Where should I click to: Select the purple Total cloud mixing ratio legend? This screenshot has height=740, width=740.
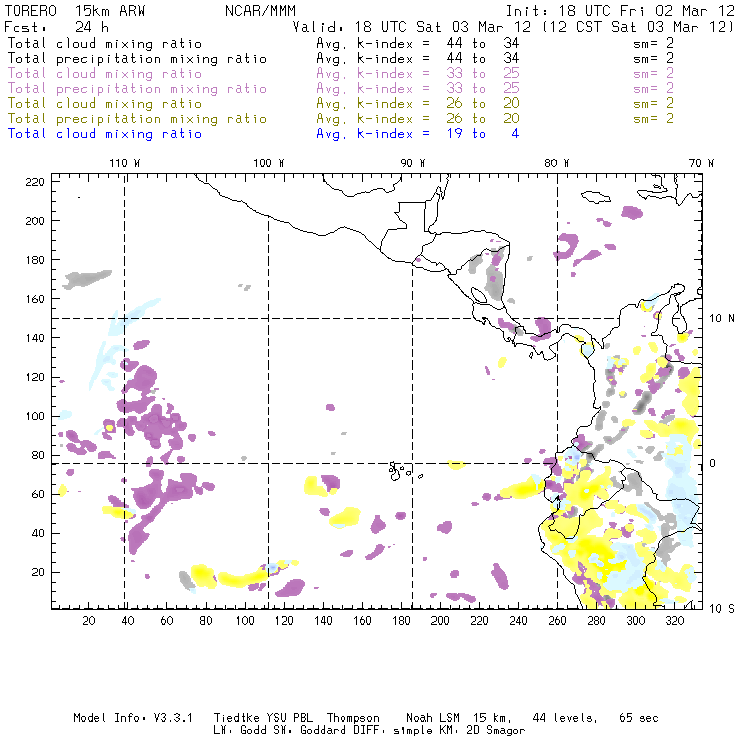105,74
